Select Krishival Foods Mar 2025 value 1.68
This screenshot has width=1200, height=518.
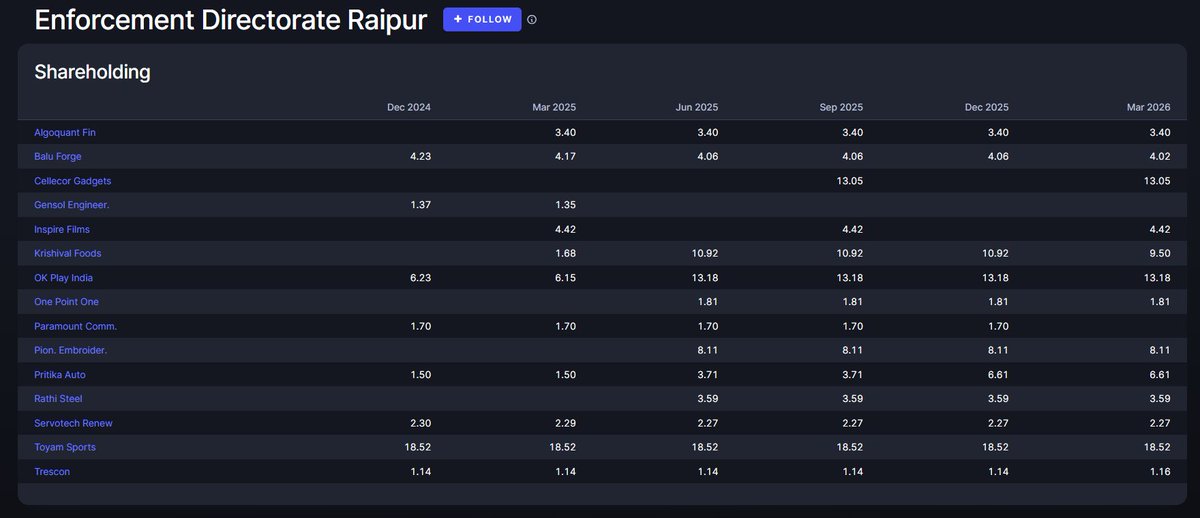point(566,253)
